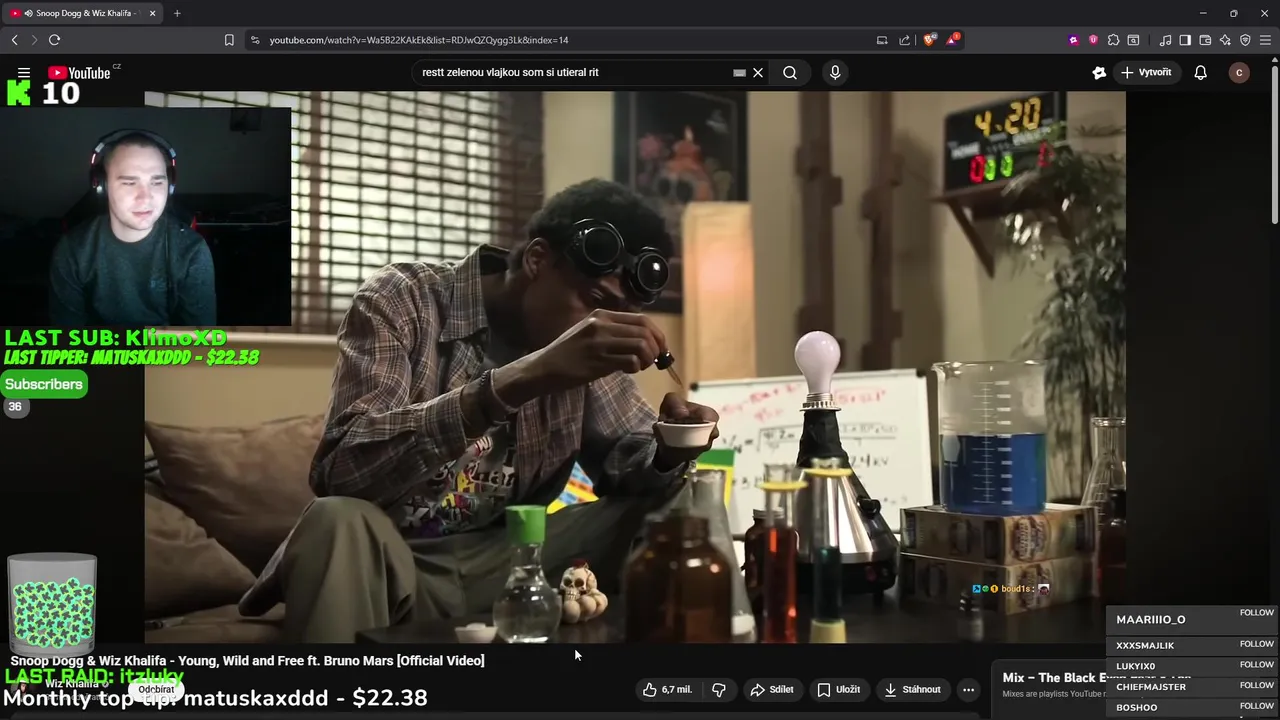Click the video title text
This screenshot has width=1280, height=720.
click(247, 660)
